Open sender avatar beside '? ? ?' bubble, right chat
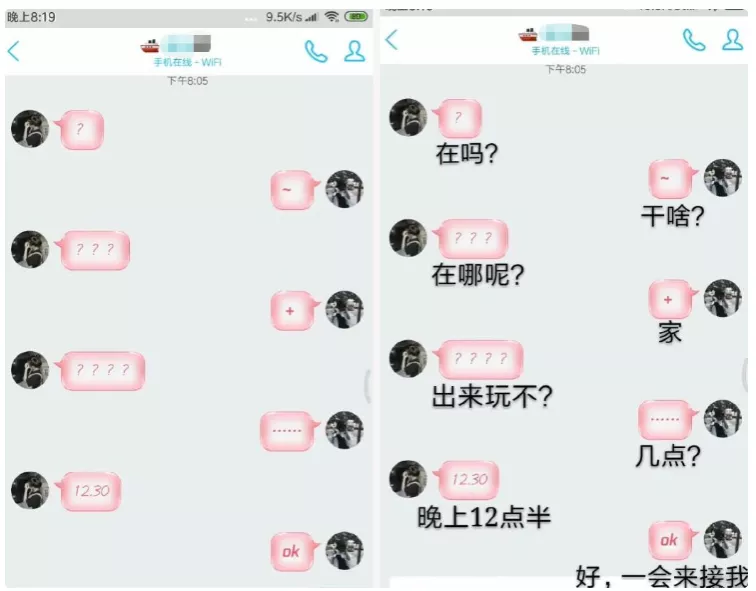The height and width of the screenshot is (591, 756). pyautogui.click(x=408, y=238)
